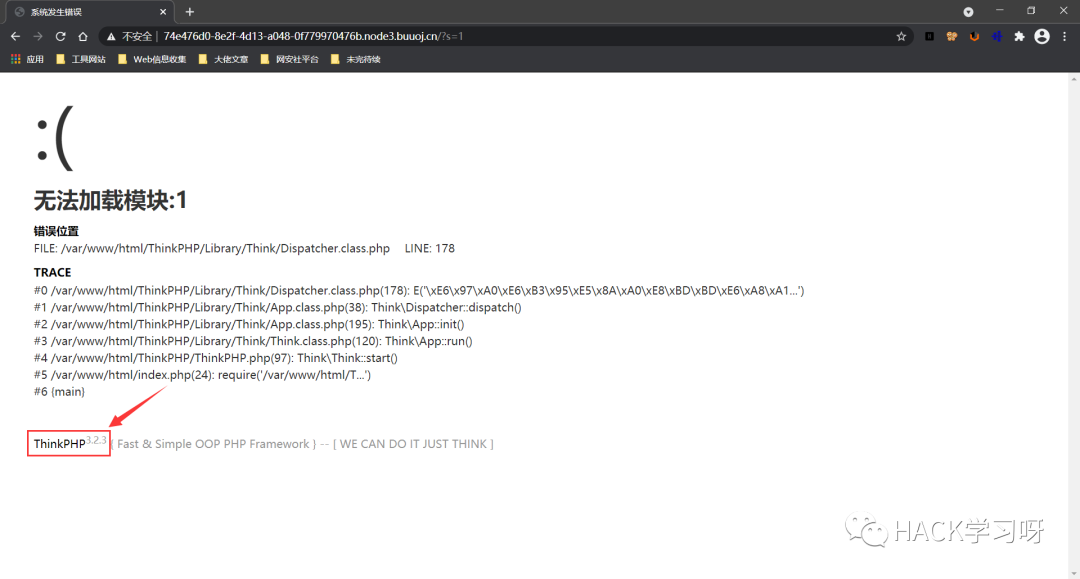Open the orange U-shaped extension icon

pyautogui.click(x=974, y=36)
